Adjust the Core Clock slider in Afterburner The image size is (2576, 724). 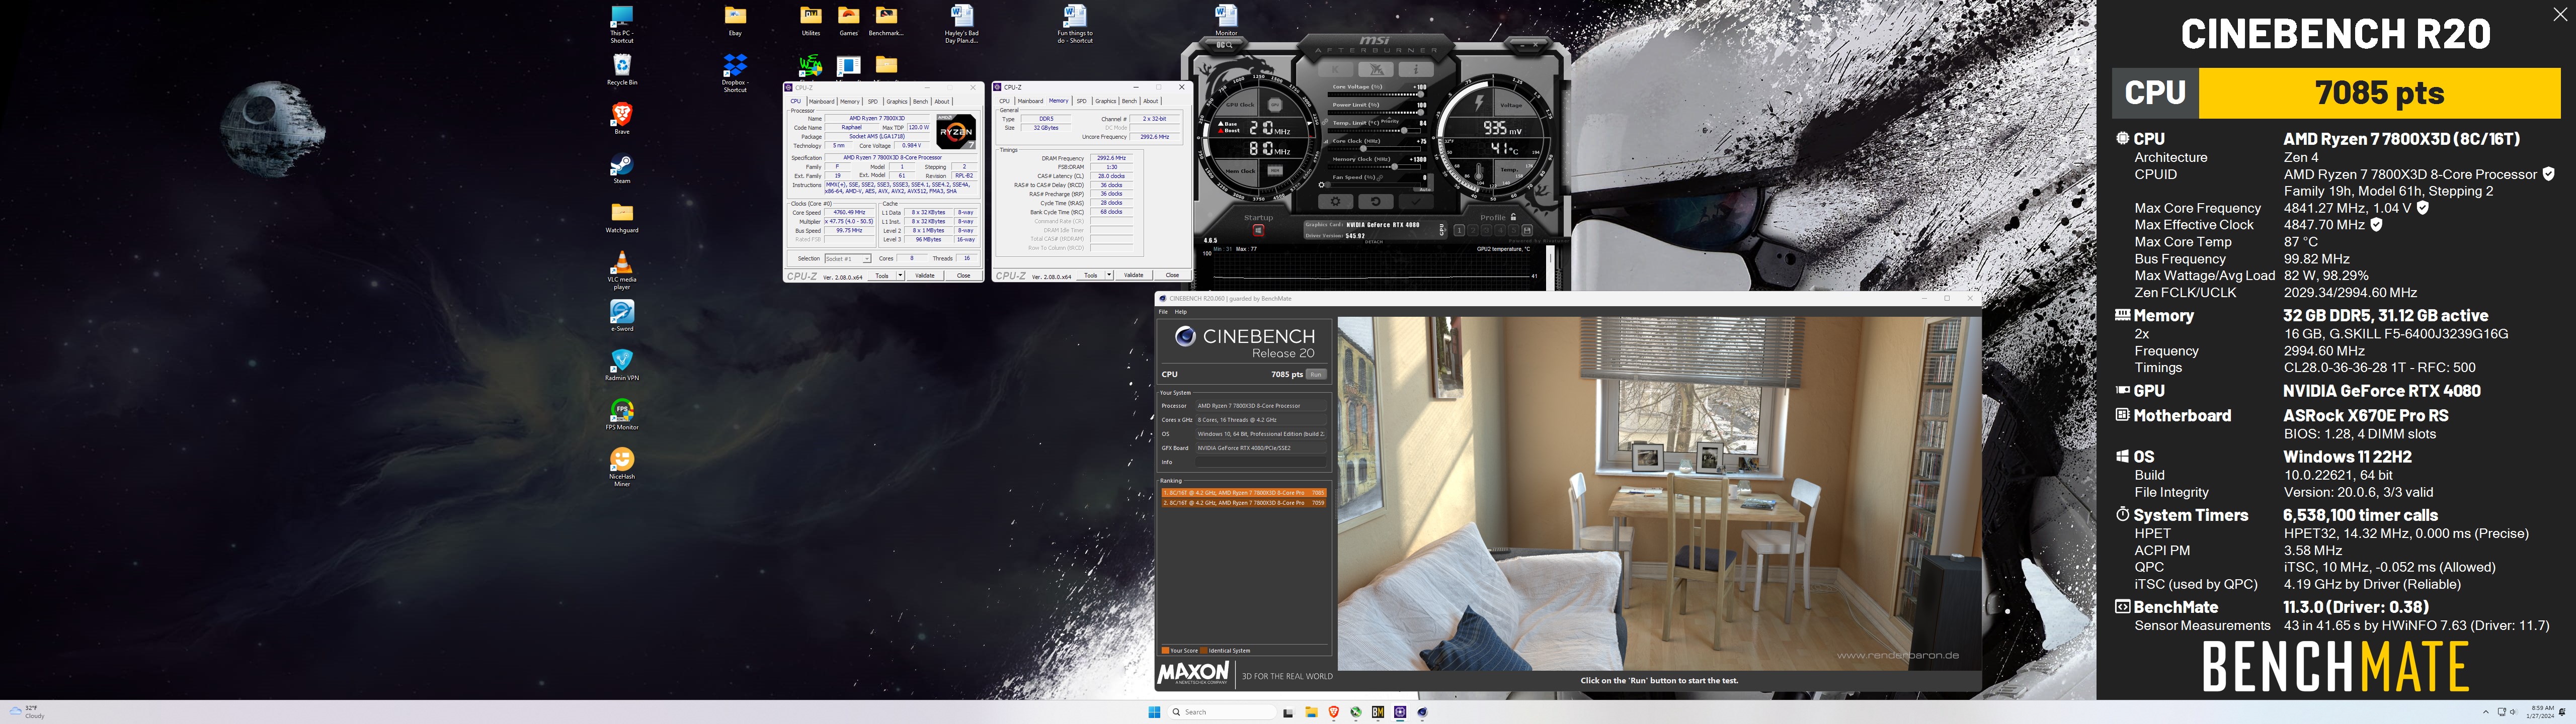click(x=1376, y=149)
